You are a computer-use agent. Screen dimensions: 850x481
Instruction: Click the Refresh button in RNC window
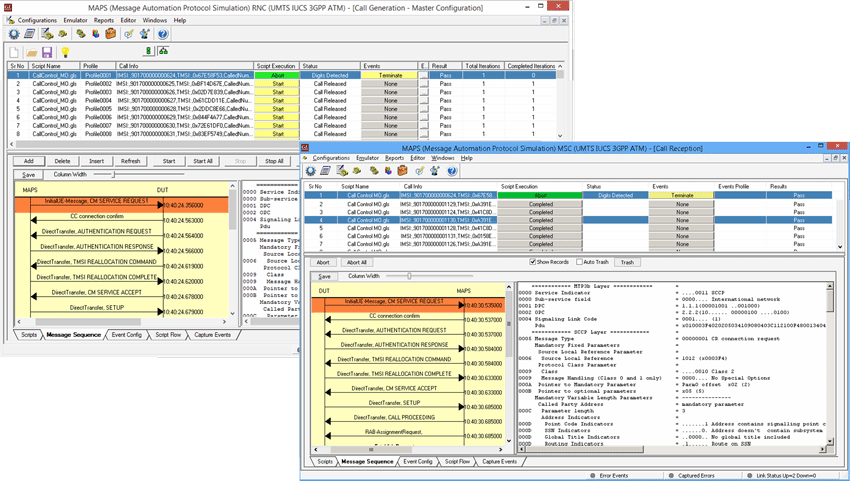(x=131, y=161)
